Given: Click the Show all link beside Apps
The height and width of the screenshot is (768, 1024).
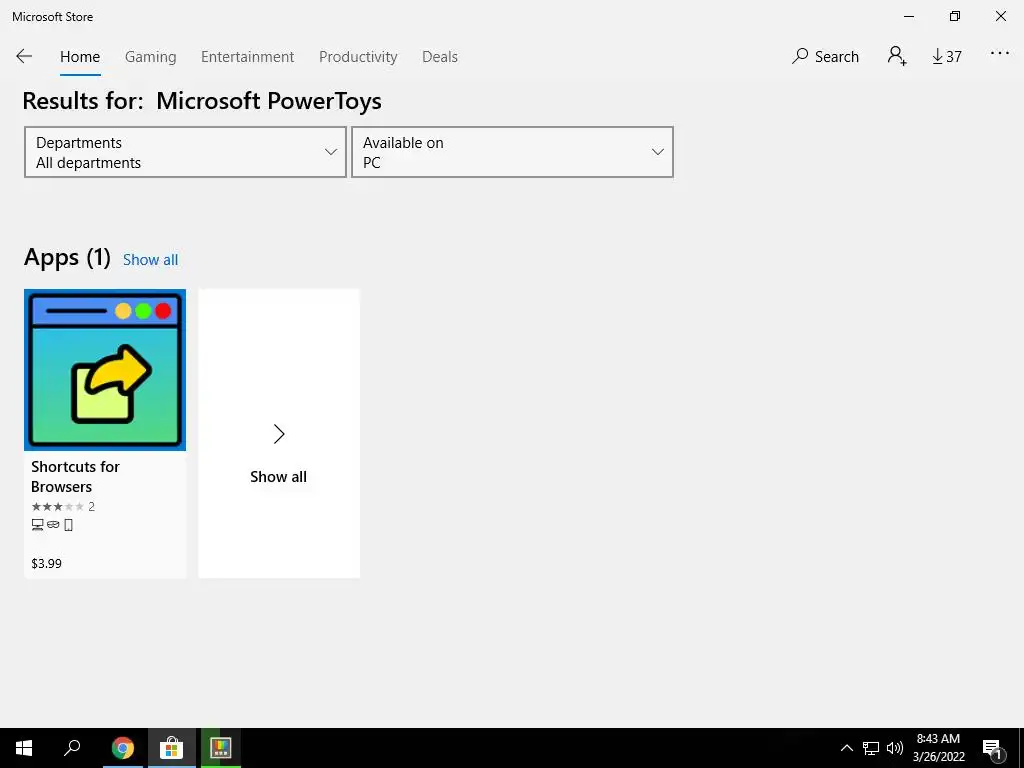Looking at the screenshot, I should coord(150,260).
